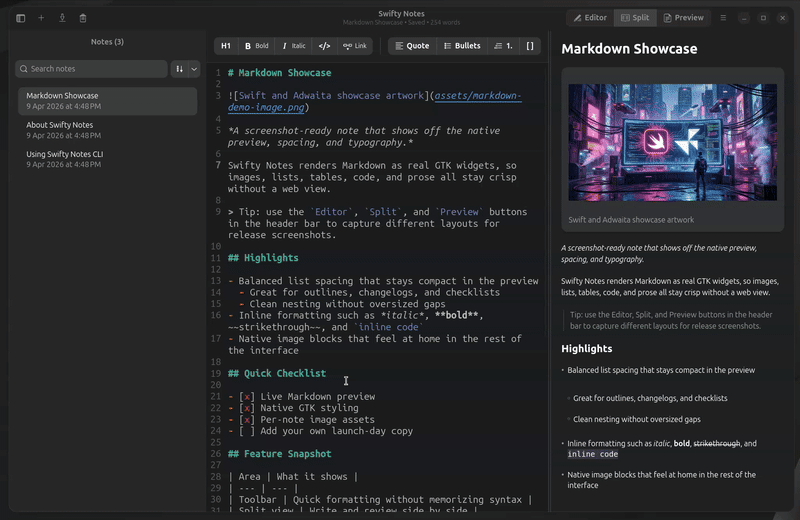This screenshot has width=800, height=520.
Task: Insert a Link from toolbar
Action: click(354, 46)
